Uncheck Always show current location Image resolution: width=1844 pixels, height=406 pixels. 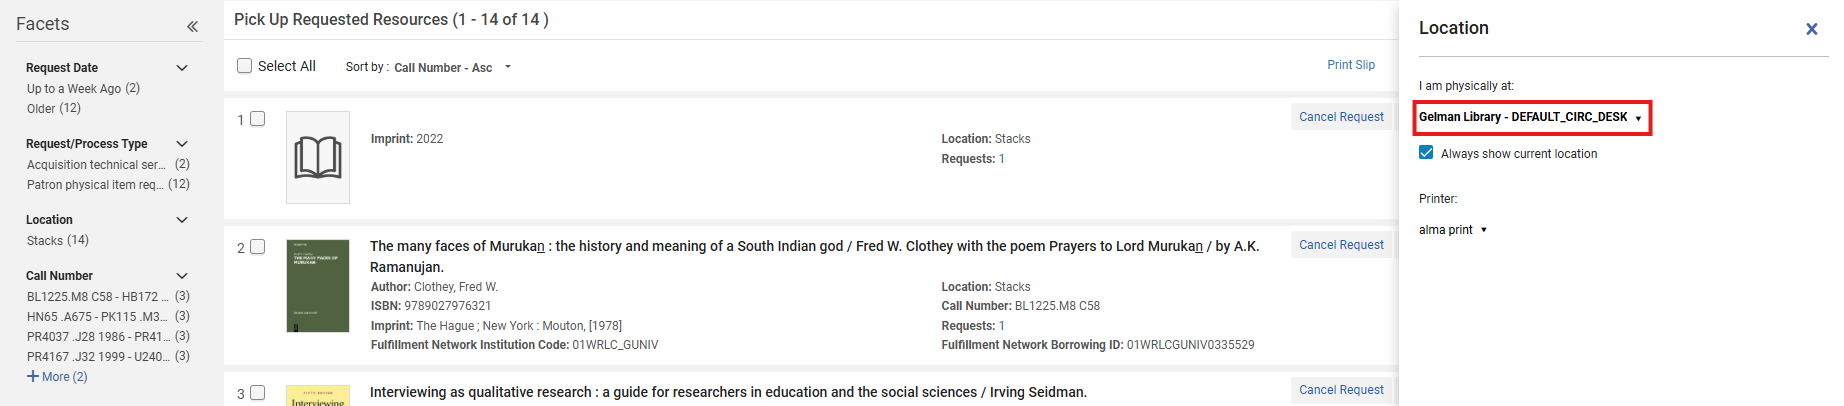coord(1426,153)
